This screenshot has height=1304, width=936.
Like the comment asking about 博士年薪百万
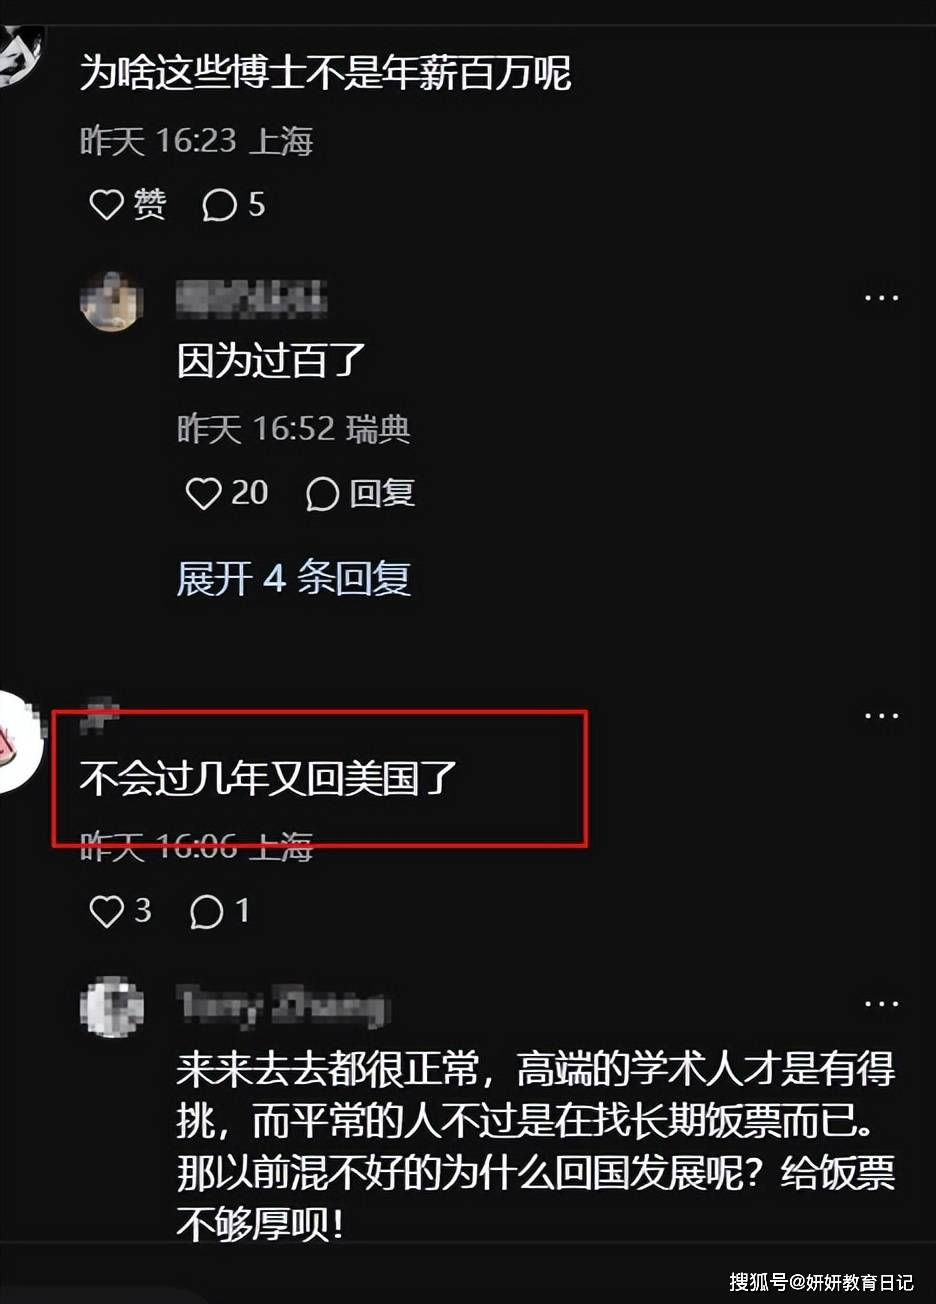tap(127, 205)
